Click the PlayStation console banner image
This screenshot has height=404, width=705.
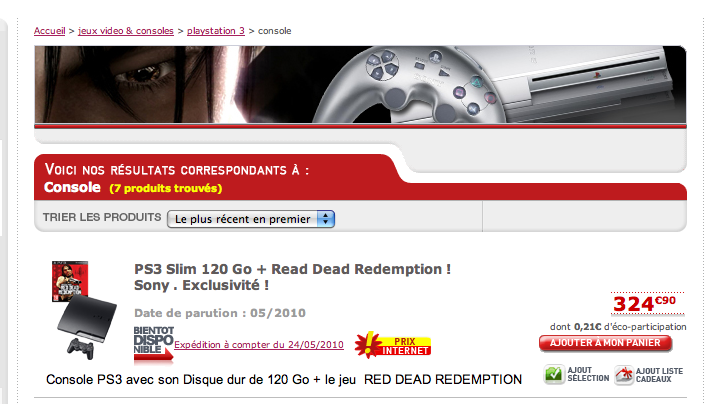360,84
